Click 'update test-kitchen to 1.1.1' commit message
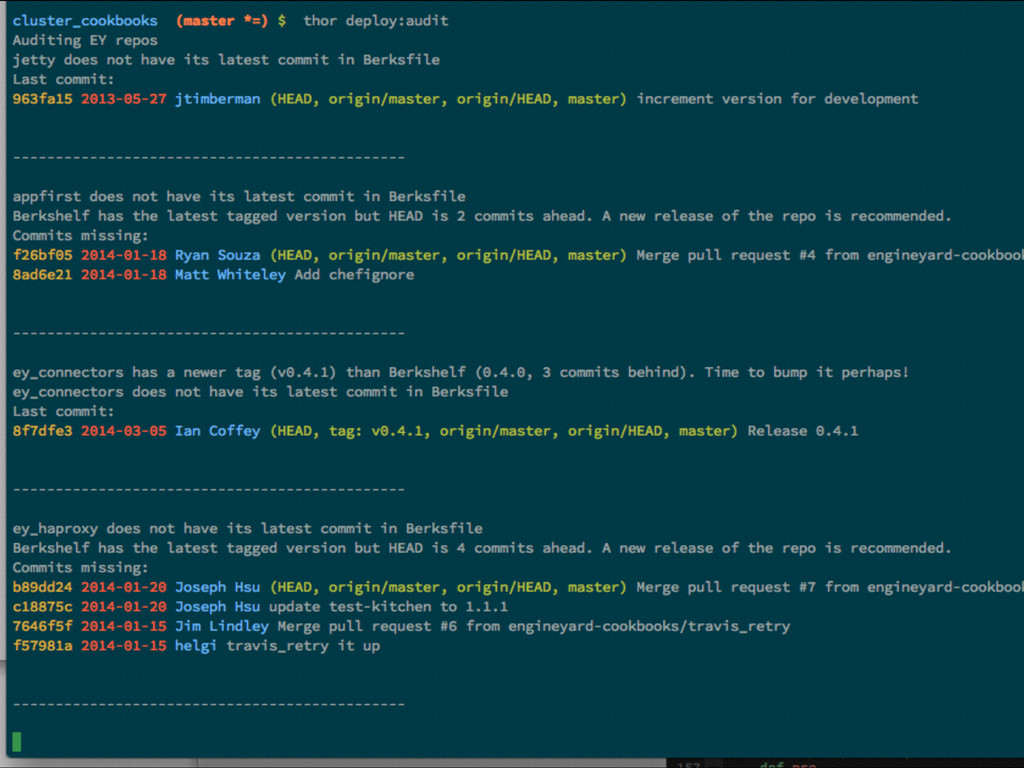 pos(388,607)
